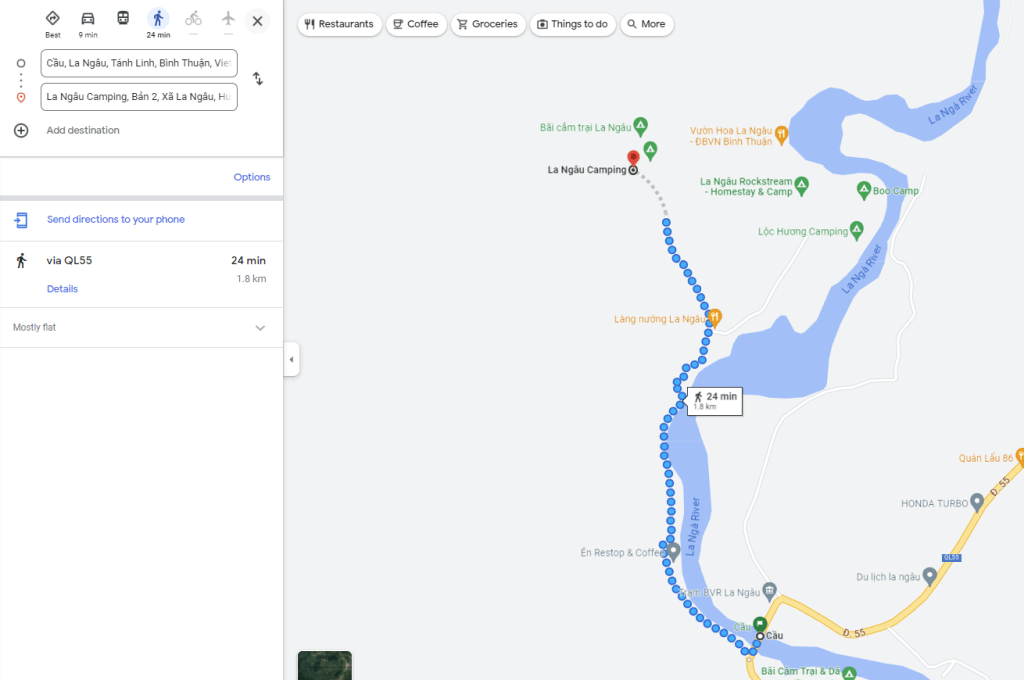Click Send directions to your phone
Image resolution: width=1024 pixels, height=680 pixels.
pos(115,219)
